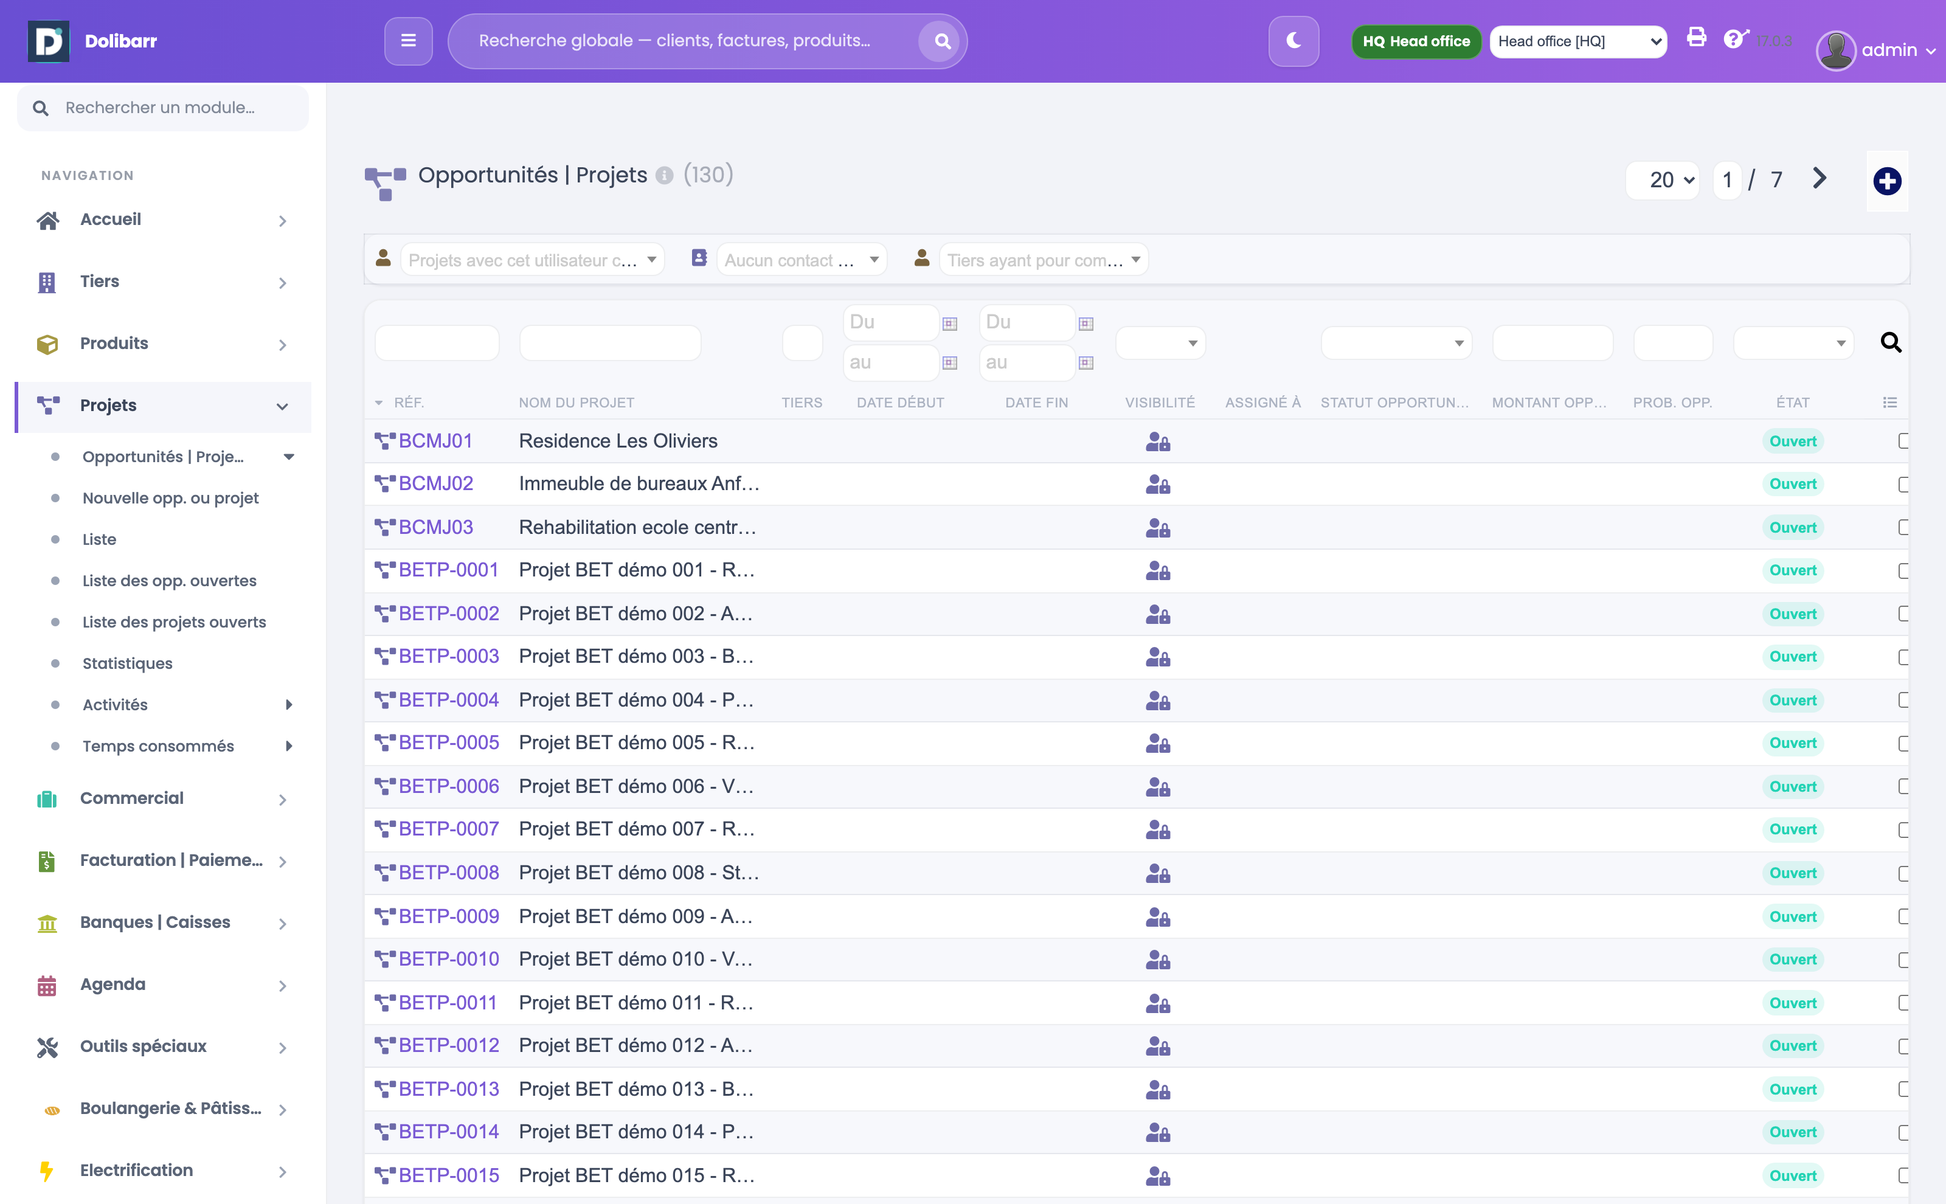Open project link BETP-0015

pyautogui.click(x=448, y=1175)
